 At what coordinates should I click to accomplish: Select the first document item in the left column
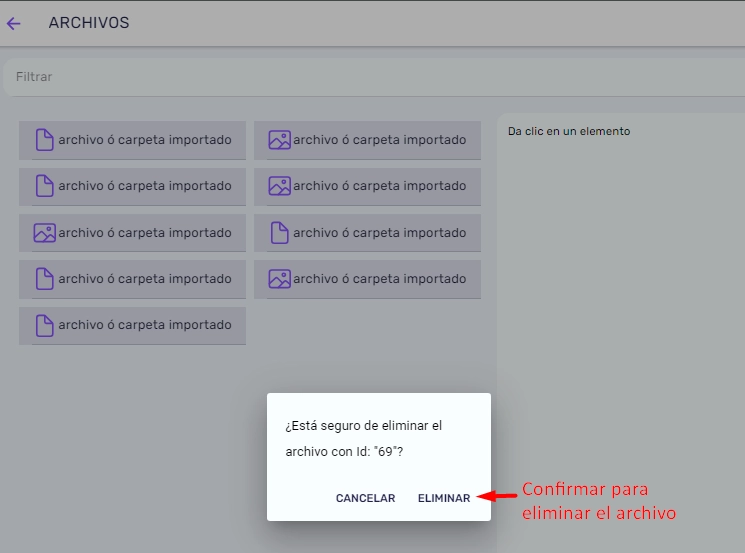click(132, 140)
